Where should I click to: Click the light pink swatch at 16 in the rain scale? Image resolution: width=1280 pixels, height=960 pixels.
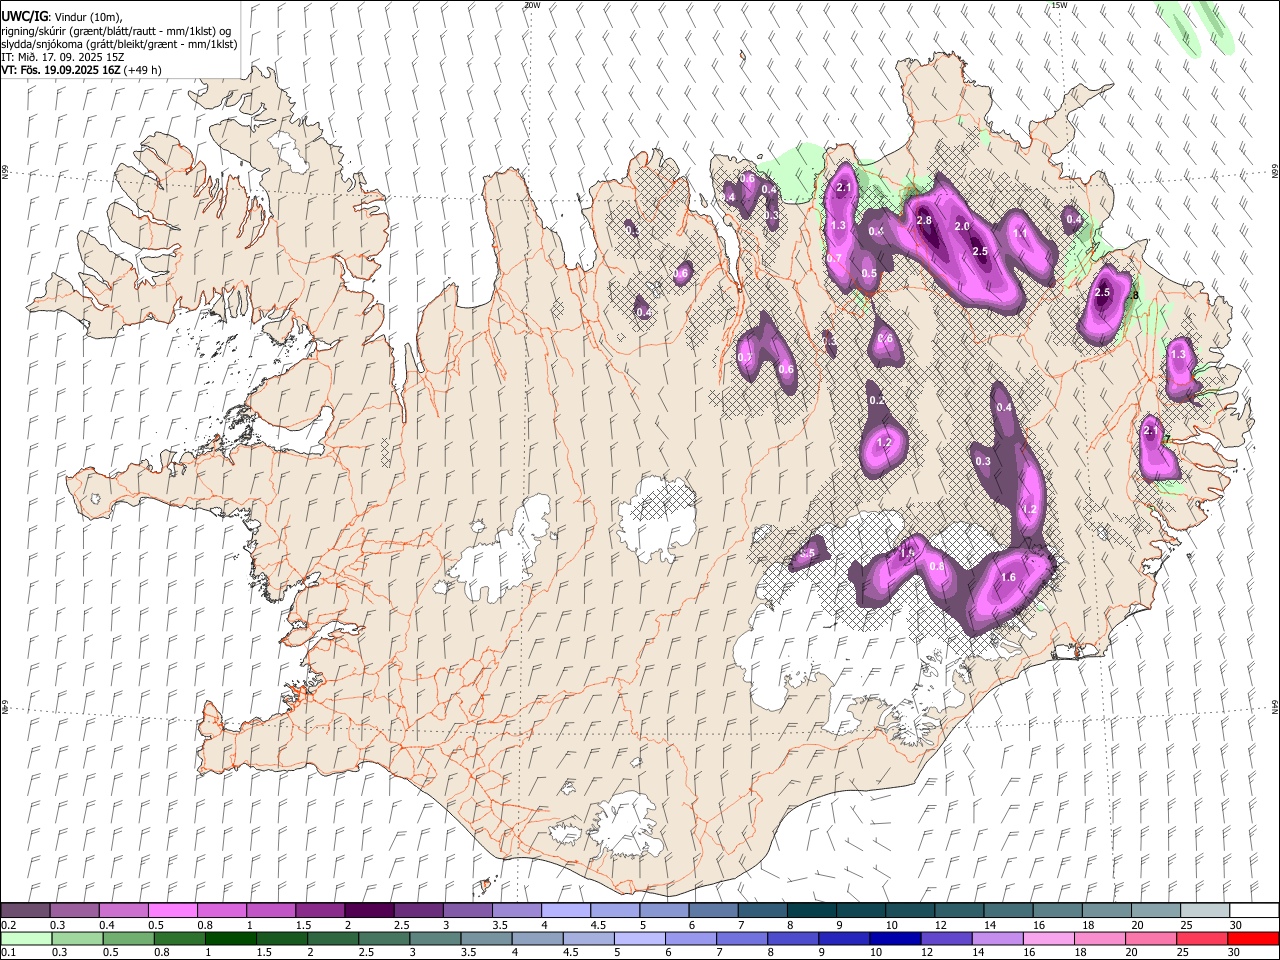[1048, 939]
